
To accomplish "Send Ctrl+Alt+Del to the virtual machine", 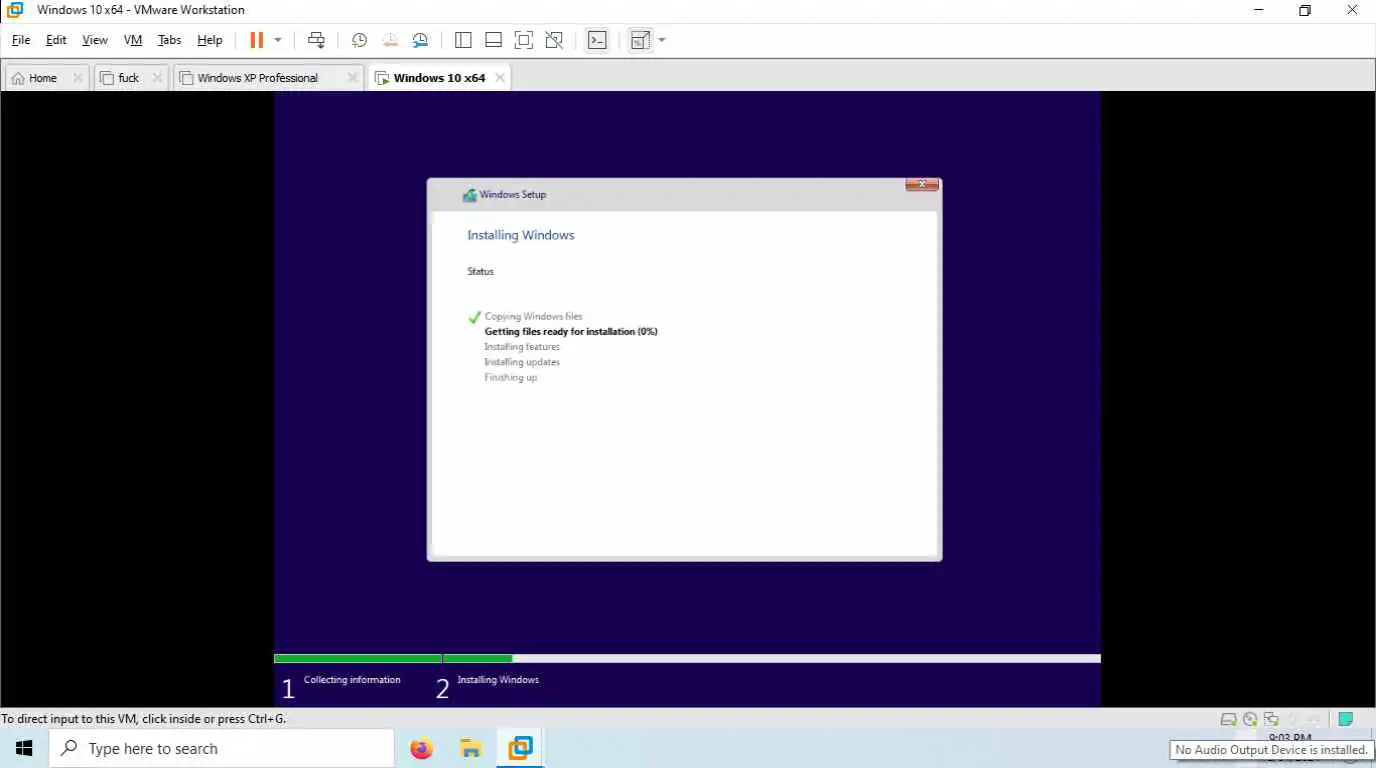I will [x=316, y=40].
